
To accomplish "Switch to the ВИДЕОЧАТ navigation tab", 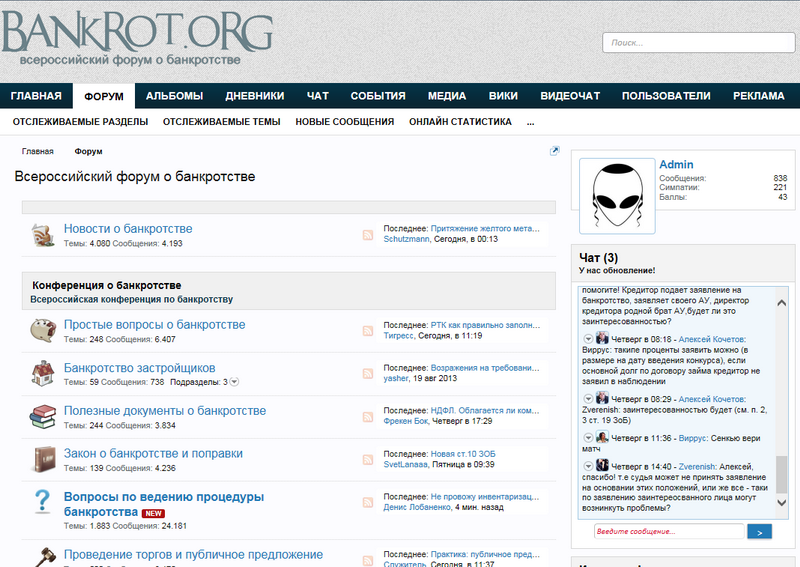I will click(x=570, y=96).
